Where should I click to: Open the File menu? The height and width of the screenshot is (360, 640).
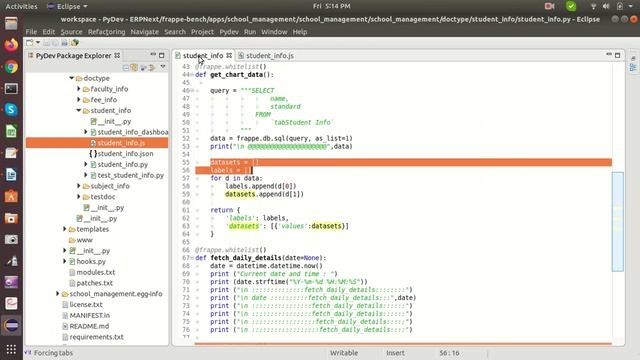[31, 32]
